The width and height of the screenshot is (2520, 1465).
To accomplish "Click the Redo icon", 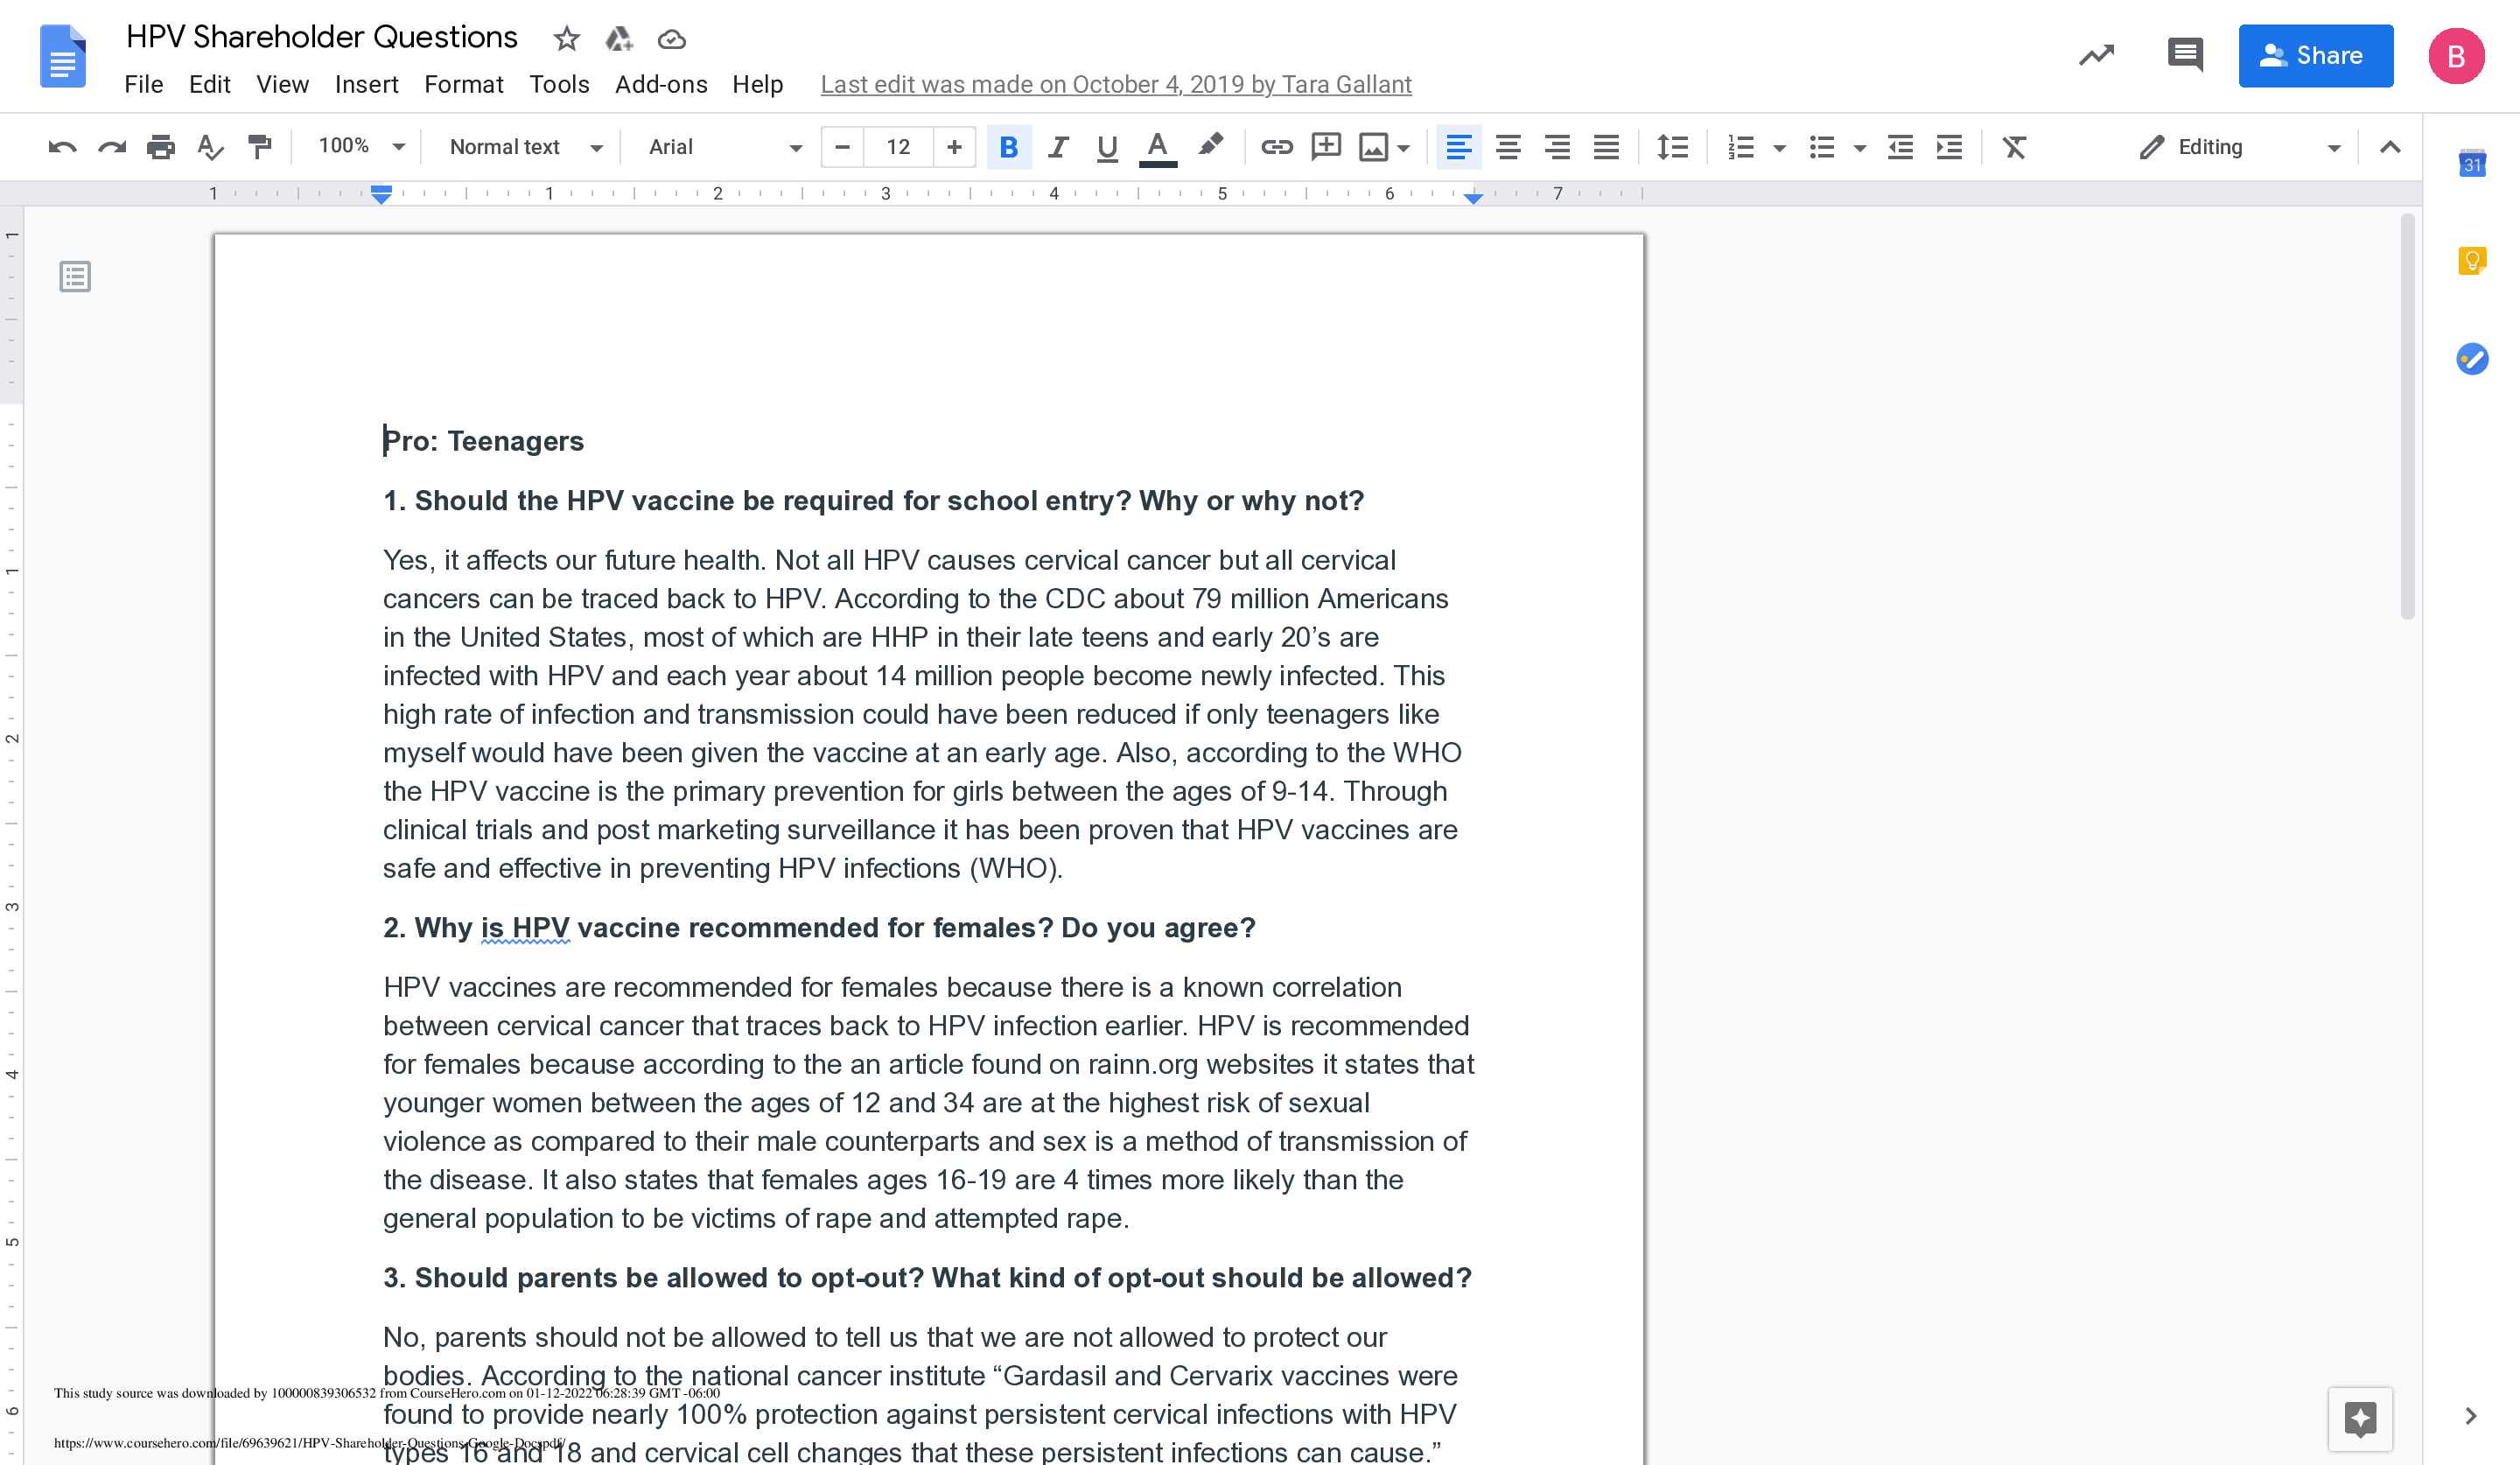I will tap(111, 147).
